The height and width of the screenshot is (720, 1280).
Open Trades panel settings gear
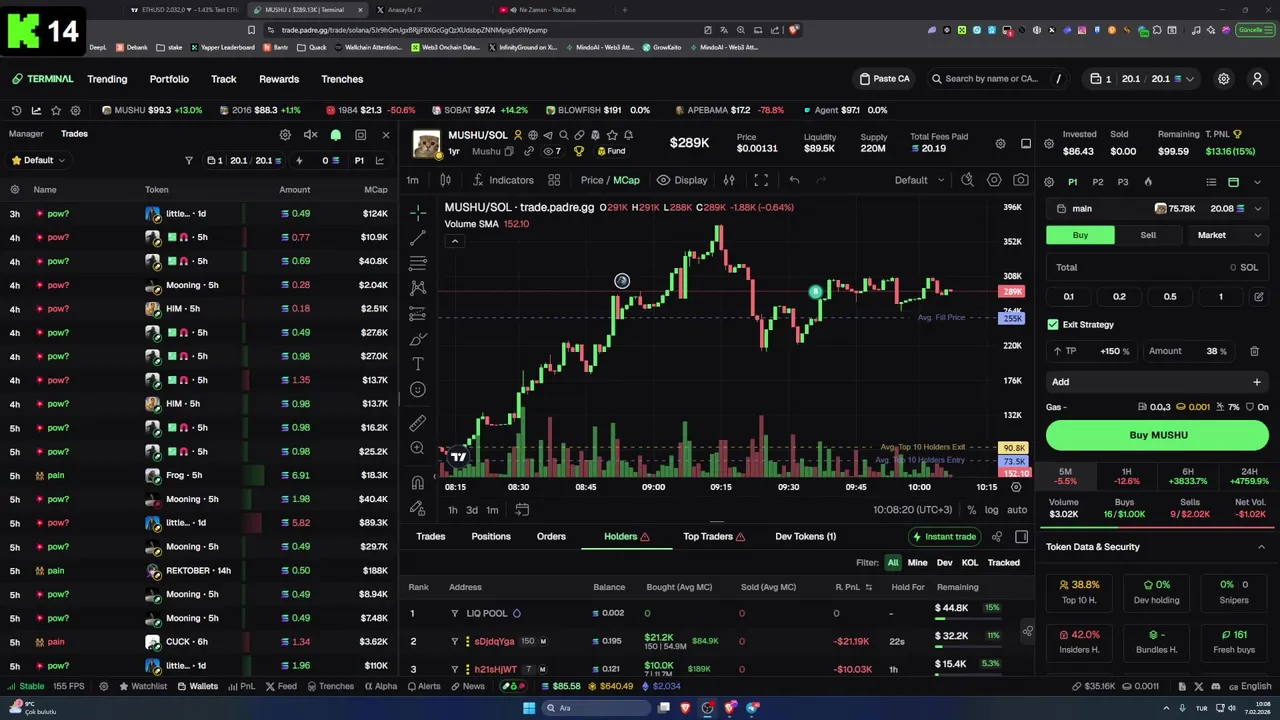(x=285, y=135)
